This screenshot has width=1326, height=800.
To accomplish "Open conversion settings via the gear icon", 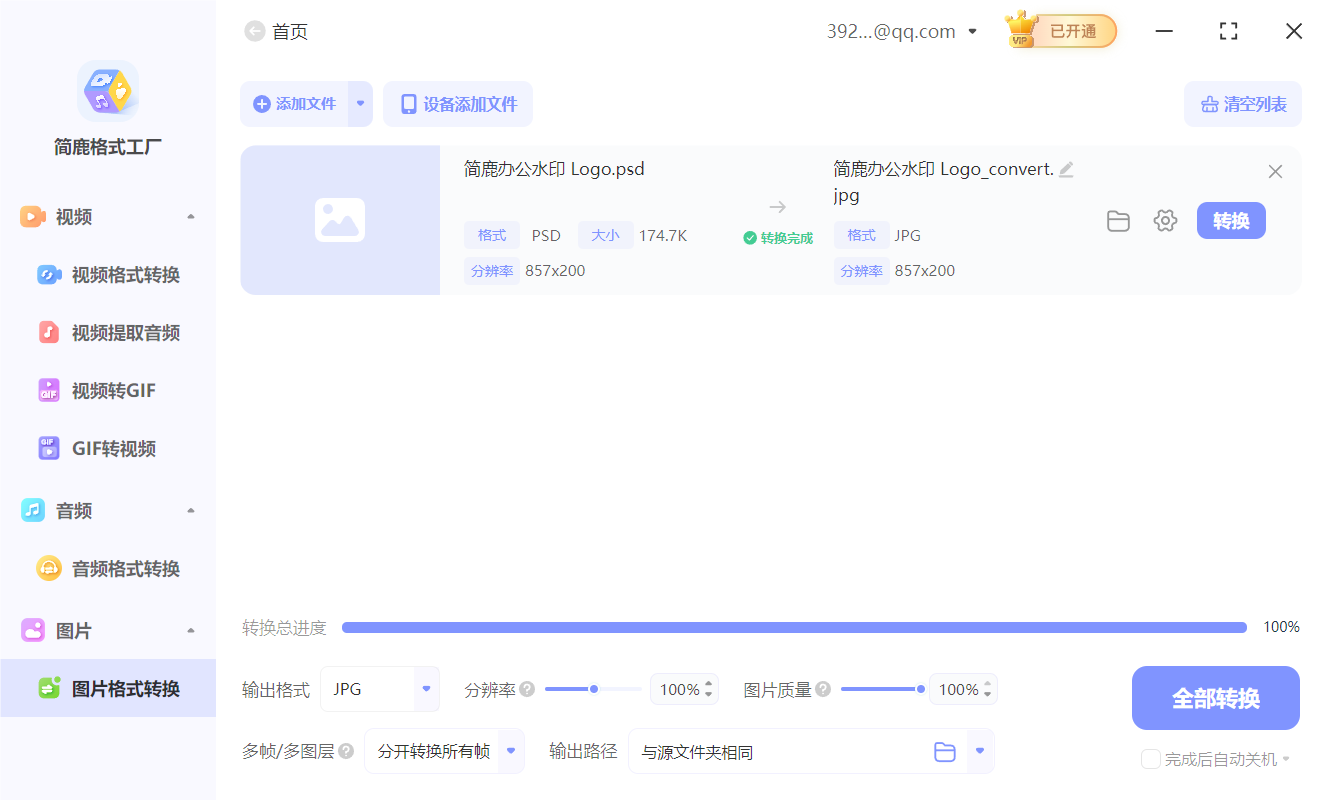I will pyautogui.click(x=1165, y=220).
